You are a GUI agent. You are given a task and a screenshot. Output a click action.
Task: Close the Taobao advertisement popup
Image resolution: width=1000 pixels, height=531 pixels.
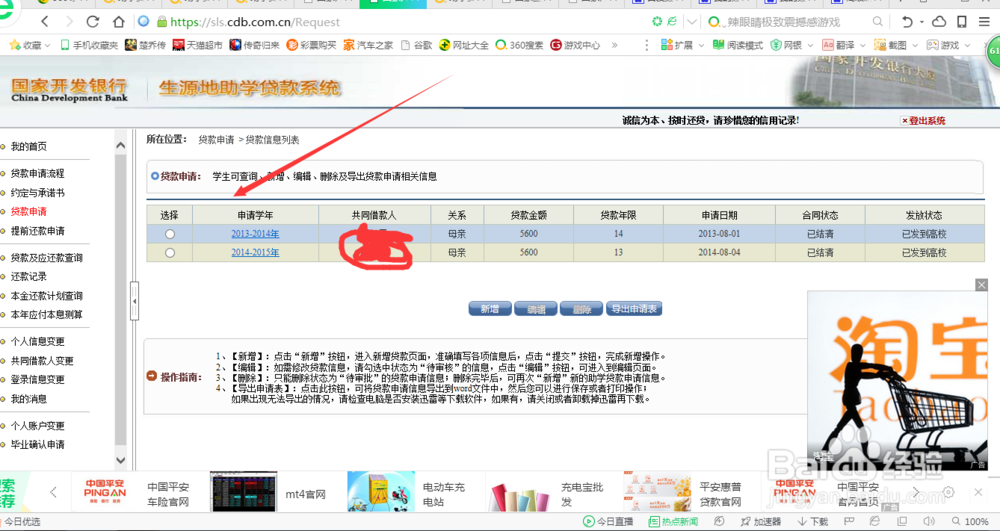coord(982,285)
